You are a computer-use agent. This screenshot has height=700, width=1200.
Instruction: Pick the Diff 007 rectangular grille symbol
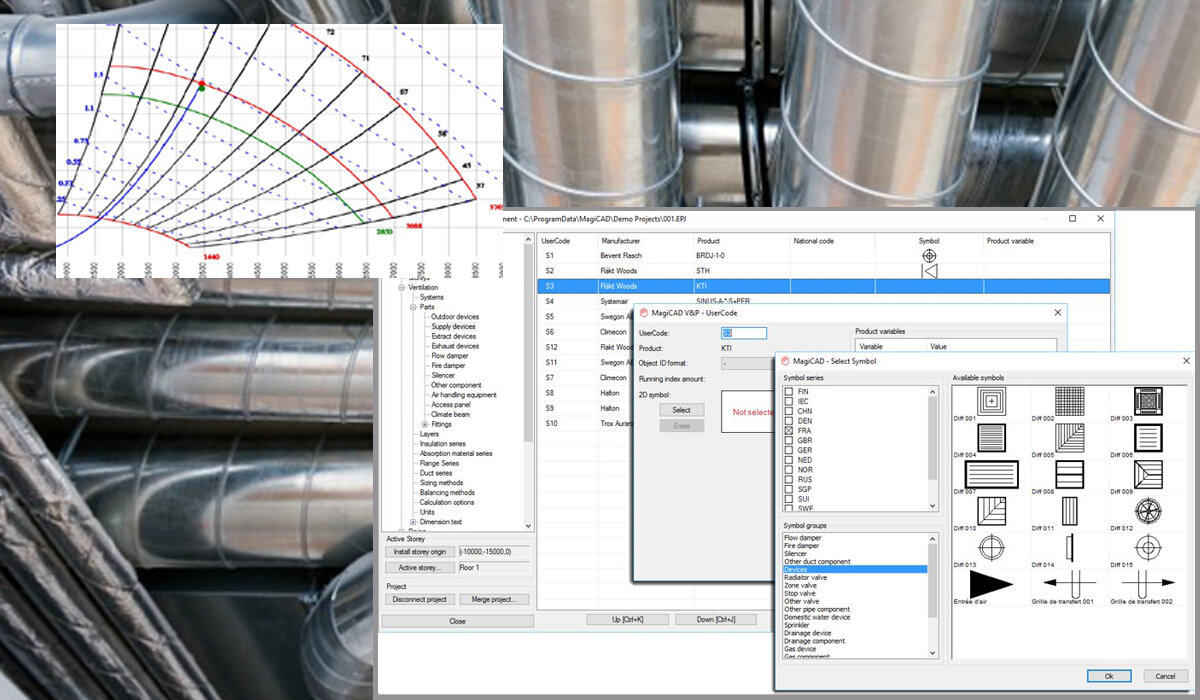(990, 474)
